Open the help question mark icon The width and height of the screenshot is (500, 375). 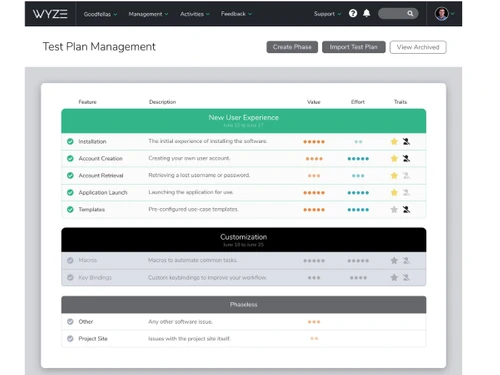(353, 13)
